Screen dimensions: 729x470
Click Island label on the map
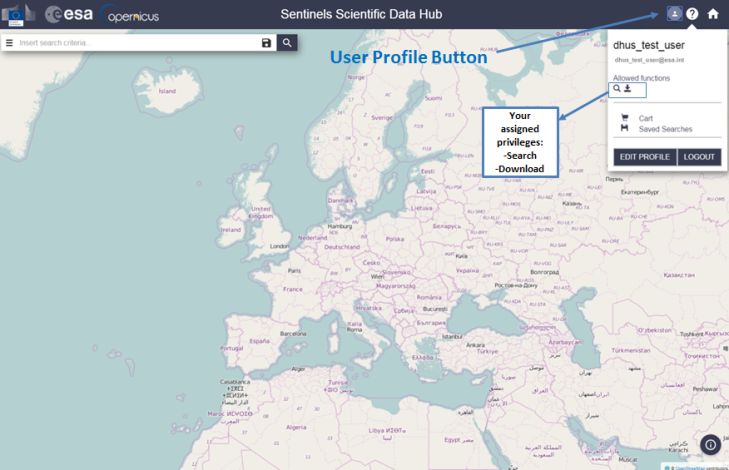[x=167, y=91]
